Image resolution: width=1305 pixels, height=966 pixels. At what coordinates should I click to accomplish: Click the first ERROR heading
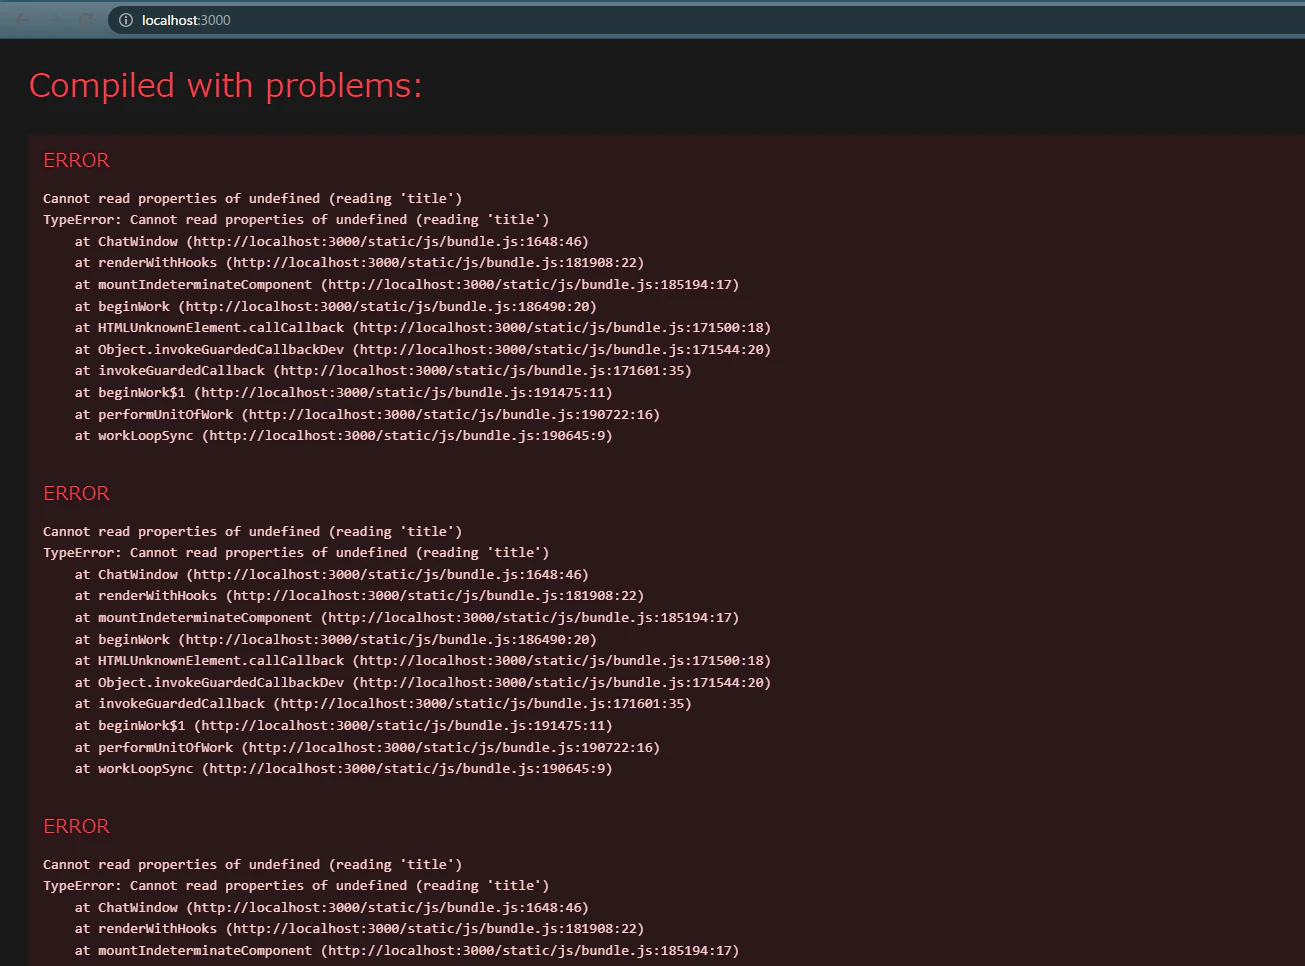click(76, 160)
